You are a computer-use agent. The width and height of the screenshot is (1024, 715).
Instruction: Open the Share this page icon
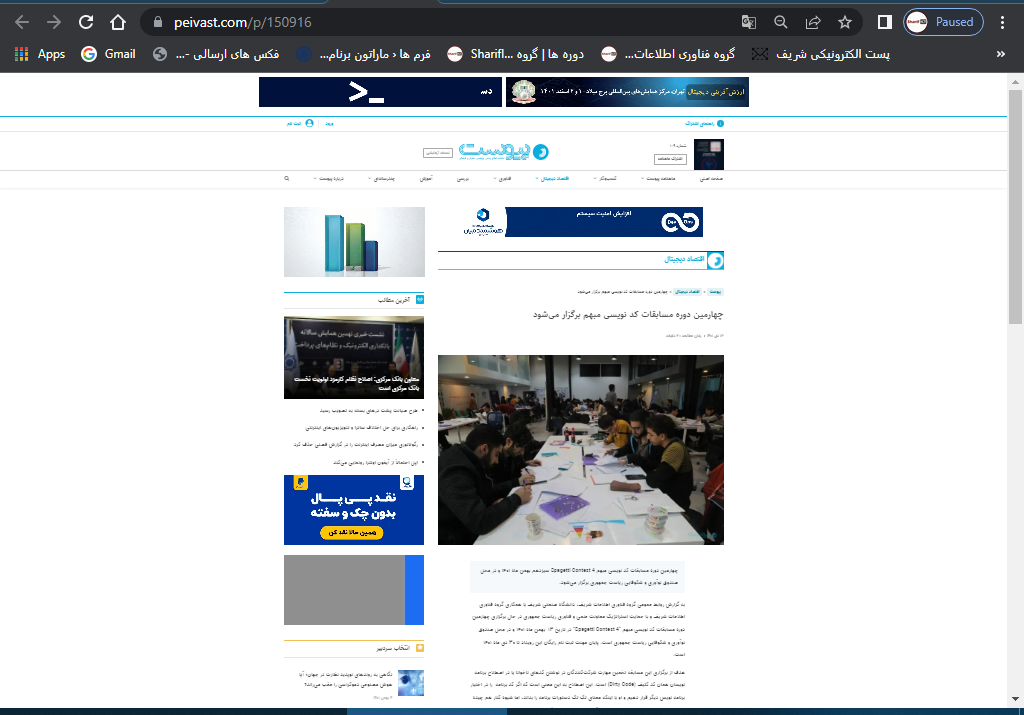tap(813, 22)
